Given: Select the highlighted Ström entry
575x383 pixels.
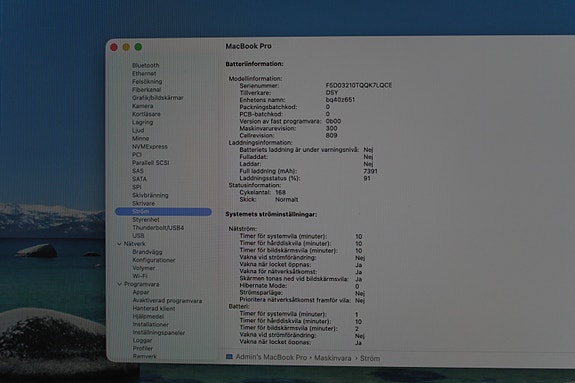Looking at the screenshot, I should tap(163, 212).
